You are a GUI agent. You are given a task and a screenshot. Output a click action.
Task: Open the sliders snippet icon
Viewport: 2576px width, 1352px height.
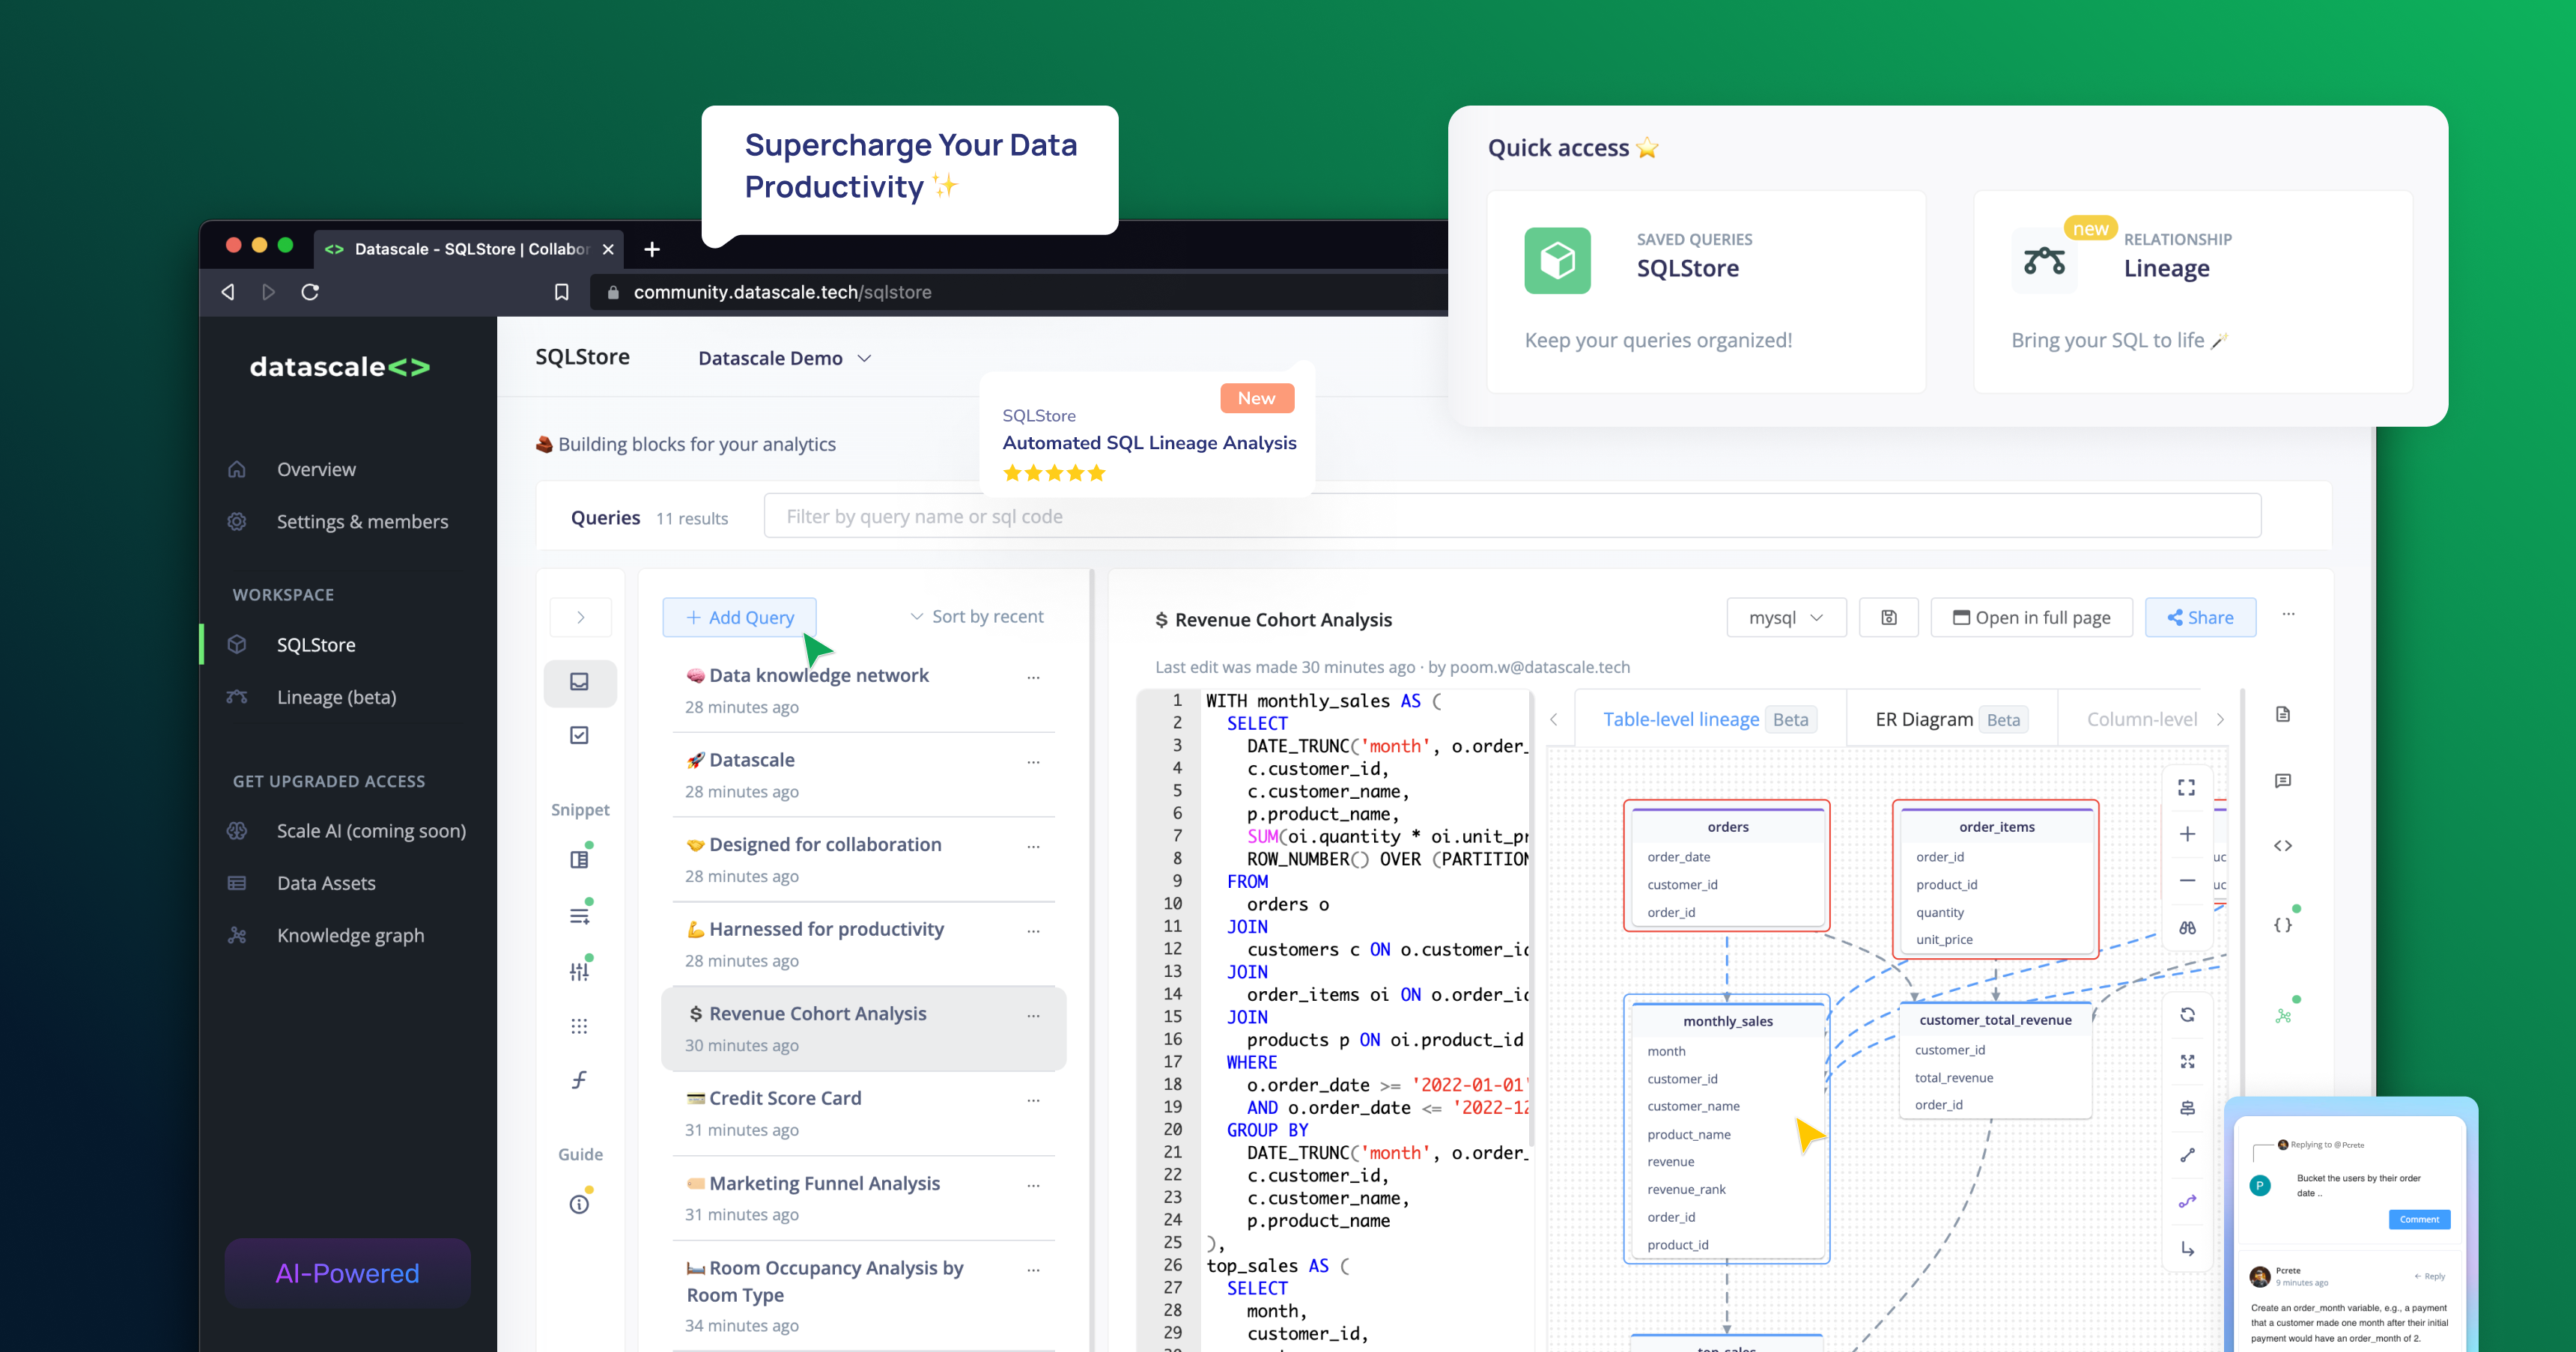[x=579, y=971]
